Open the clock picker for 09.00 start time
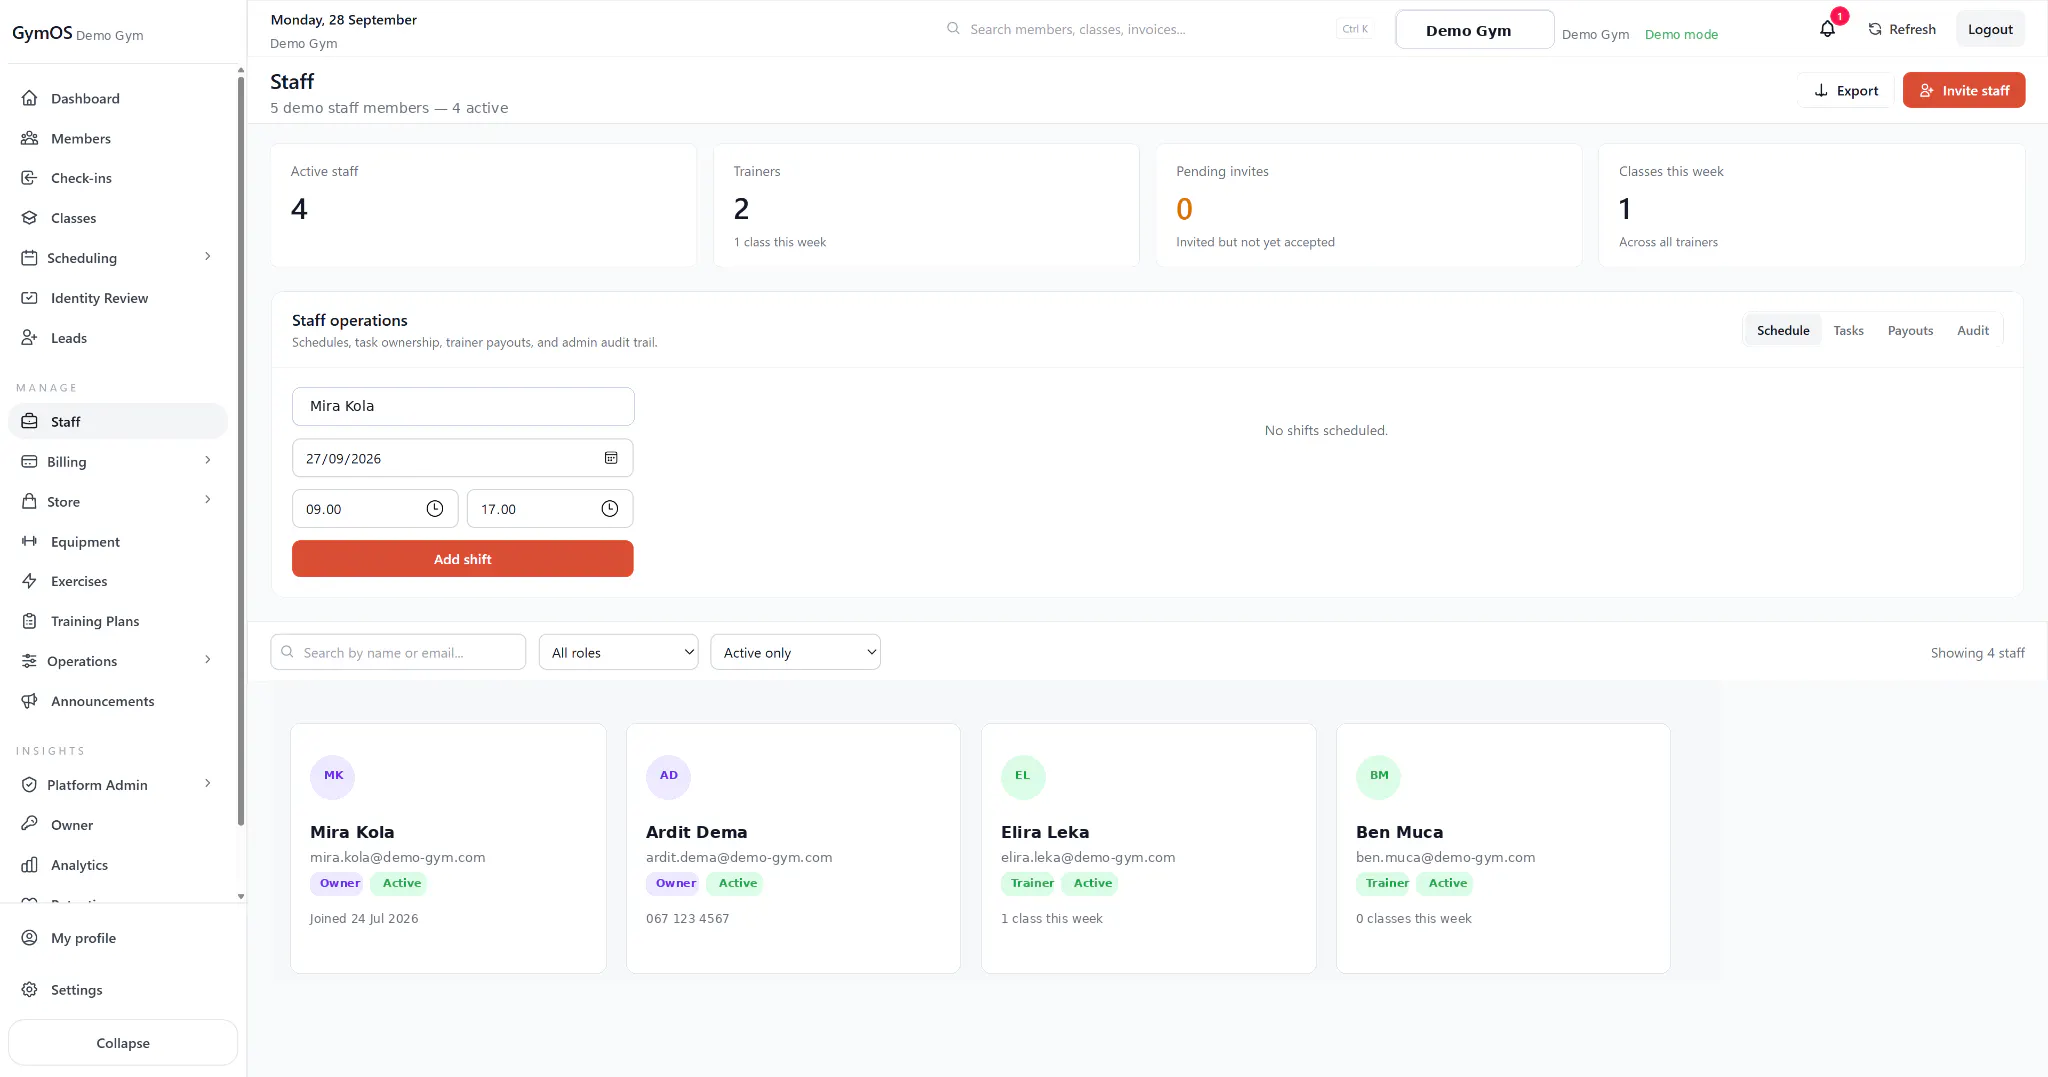This screenshot has height=1077, width=2048. click(x=435, y=508)
